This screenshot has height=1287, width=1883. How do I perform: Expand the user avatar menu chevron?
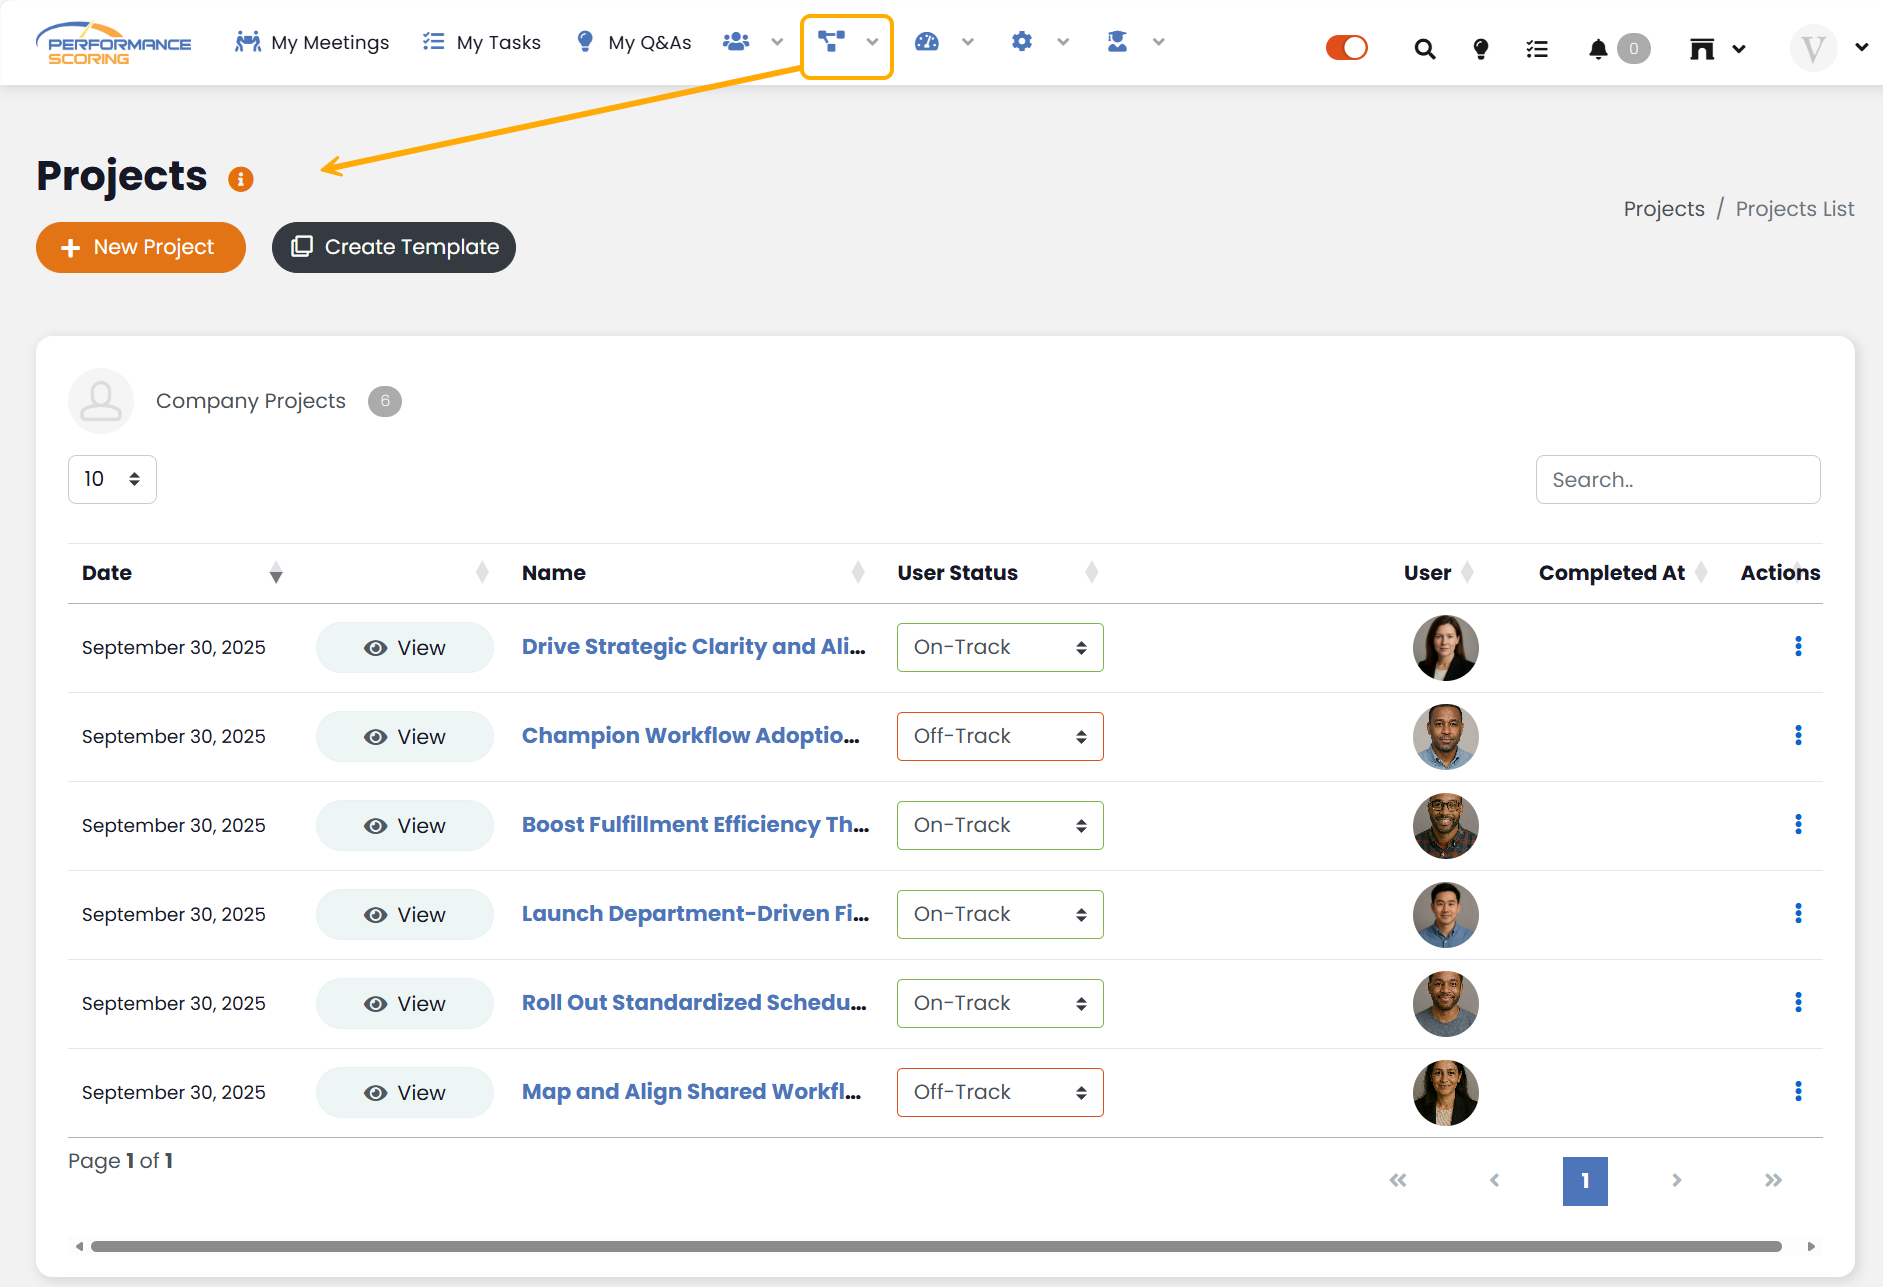point(1861,47)
